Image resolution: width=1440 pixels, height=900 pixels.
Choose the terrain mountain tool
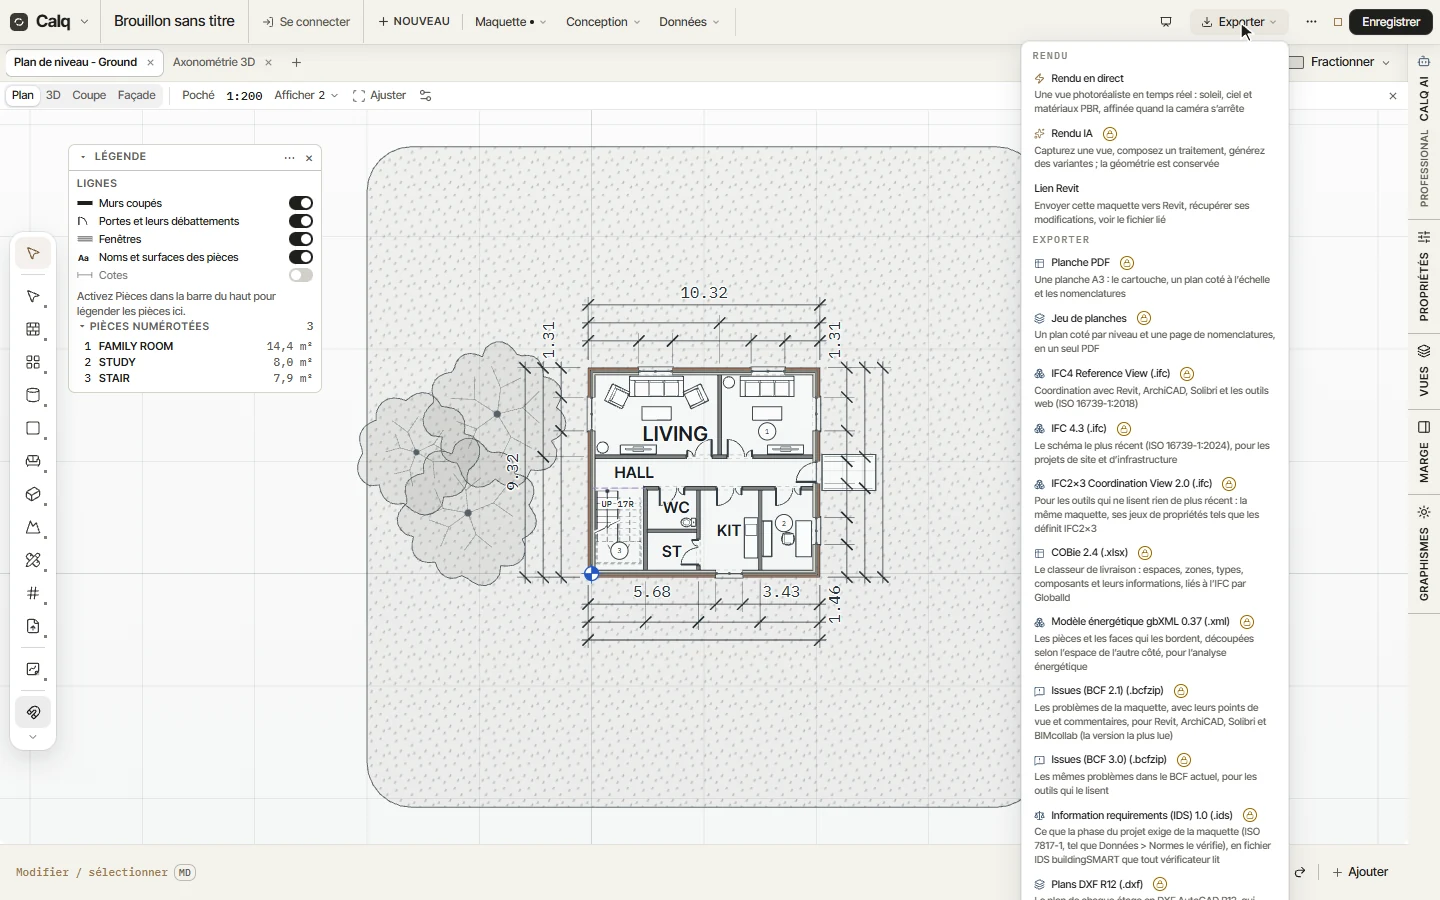coord(33,528)
